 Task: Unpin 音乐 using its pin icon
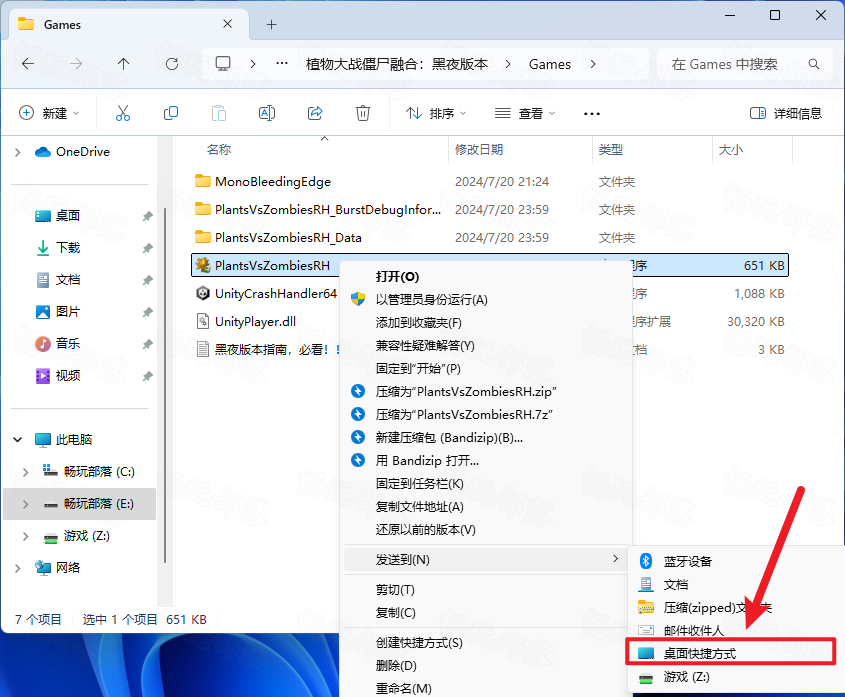point(147,344)
